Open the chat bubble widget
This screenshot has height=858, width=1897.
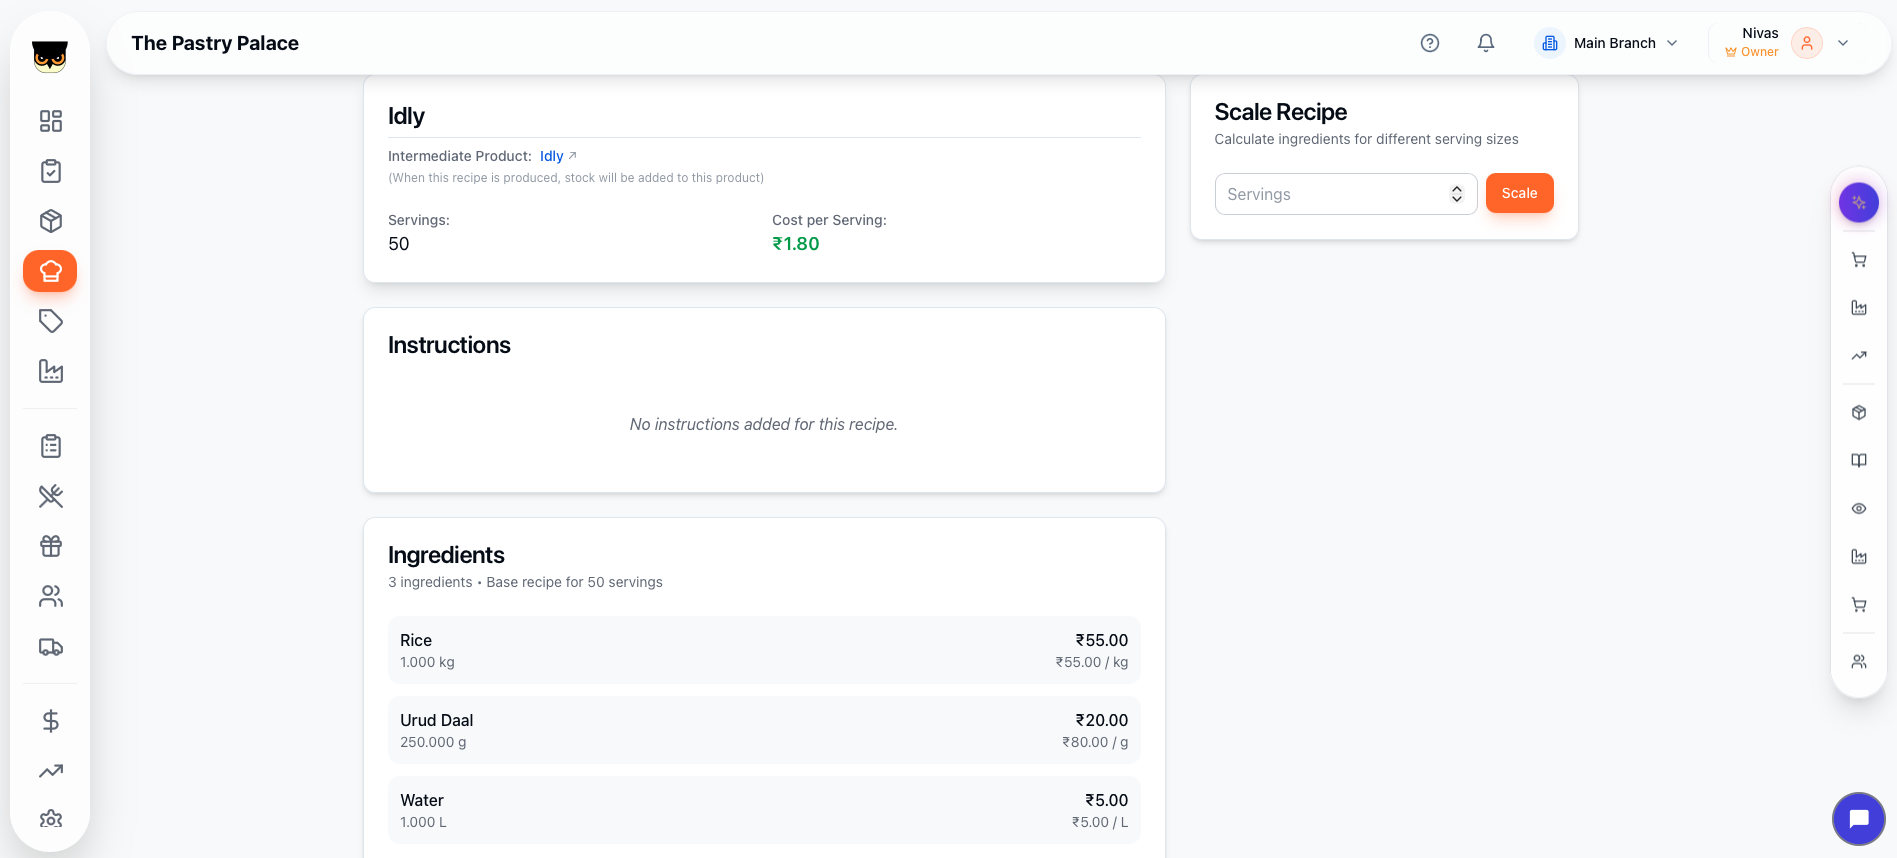click(x=1858, y=819)
